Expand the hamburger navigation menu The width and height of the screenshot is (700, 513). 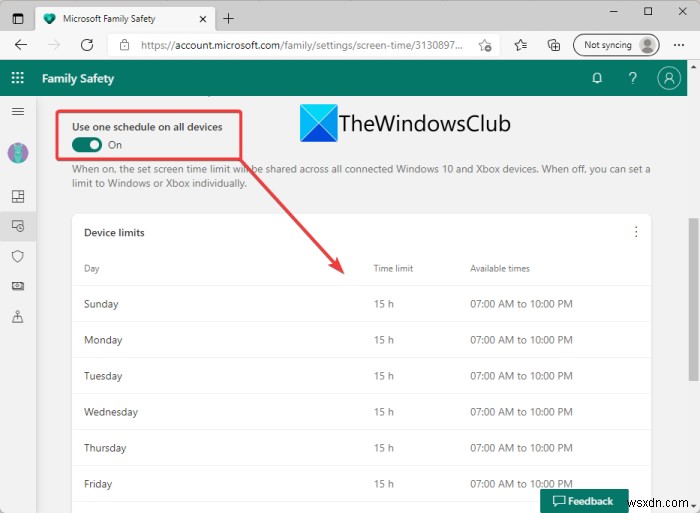(x=18, y=112)
